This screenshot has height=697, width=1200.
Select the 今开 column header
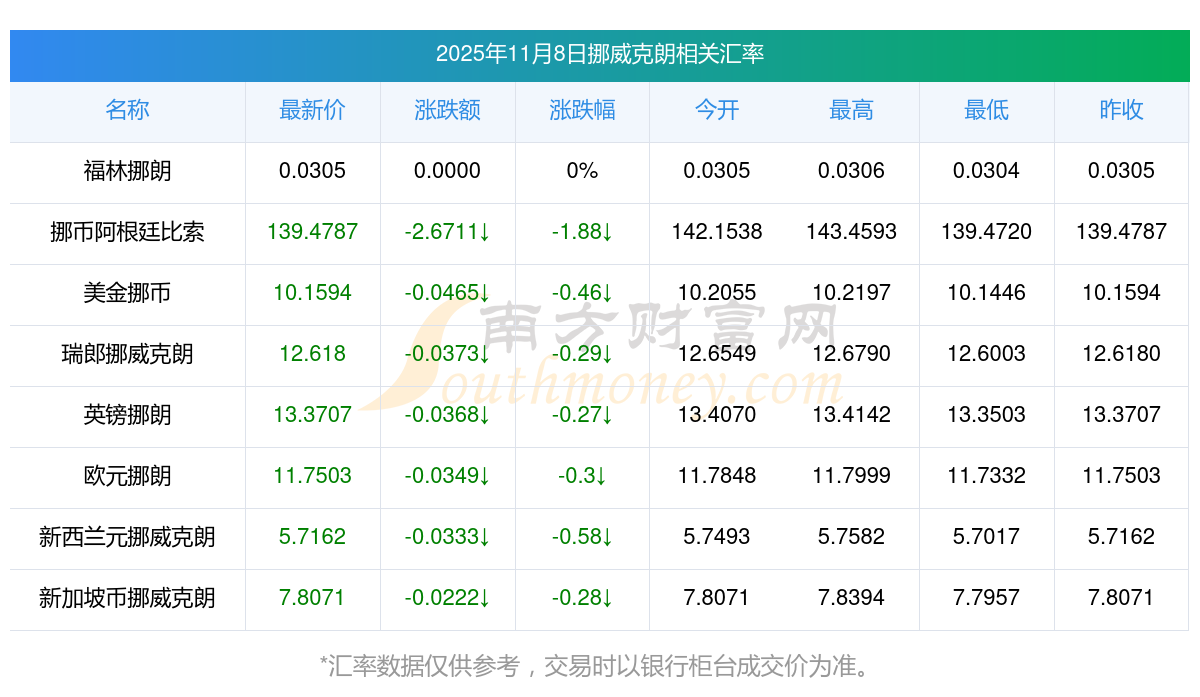(717, 110)
